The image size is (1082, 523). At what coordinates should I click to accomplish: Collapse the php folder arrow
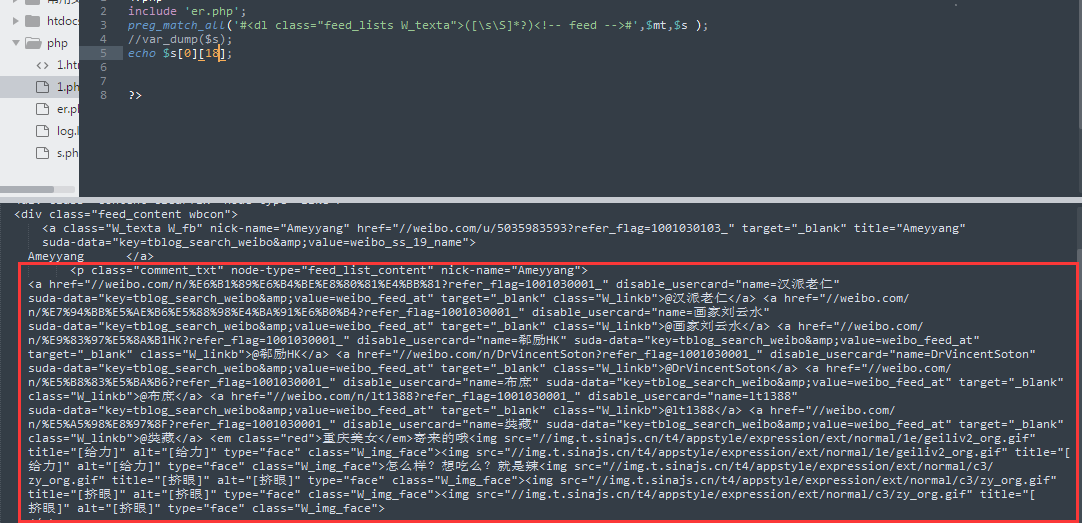click(x=16, y=43)
